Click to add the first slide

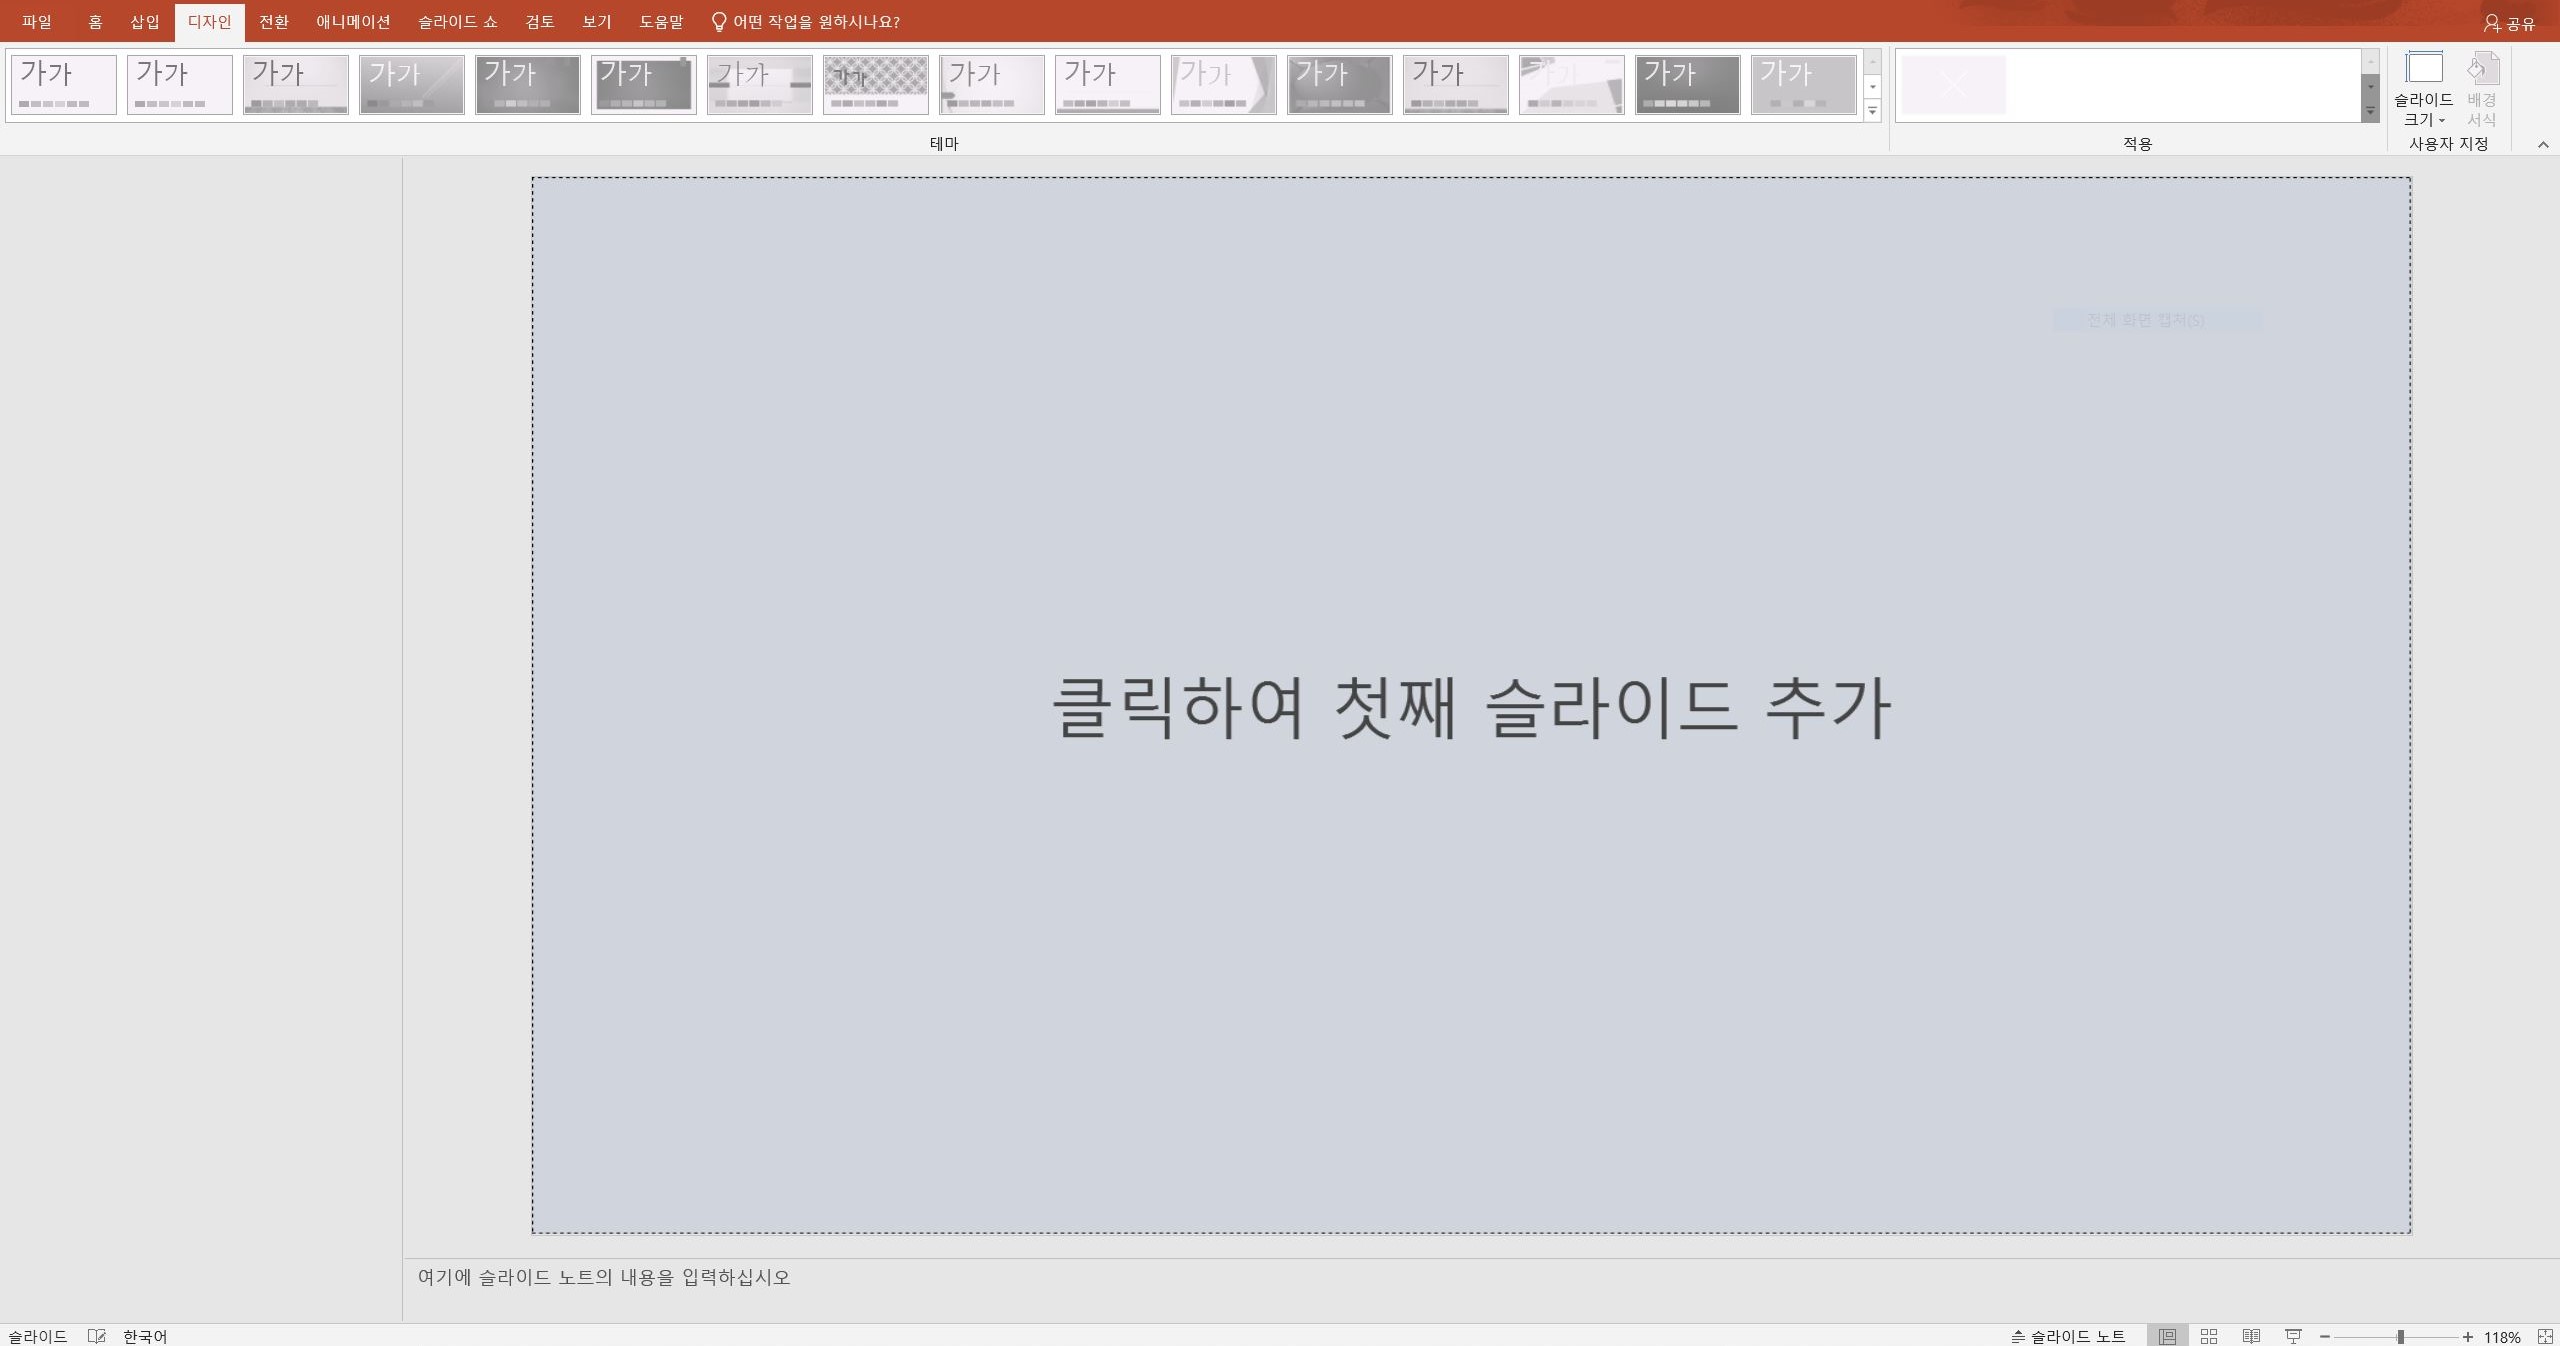tap(1470, 706)
